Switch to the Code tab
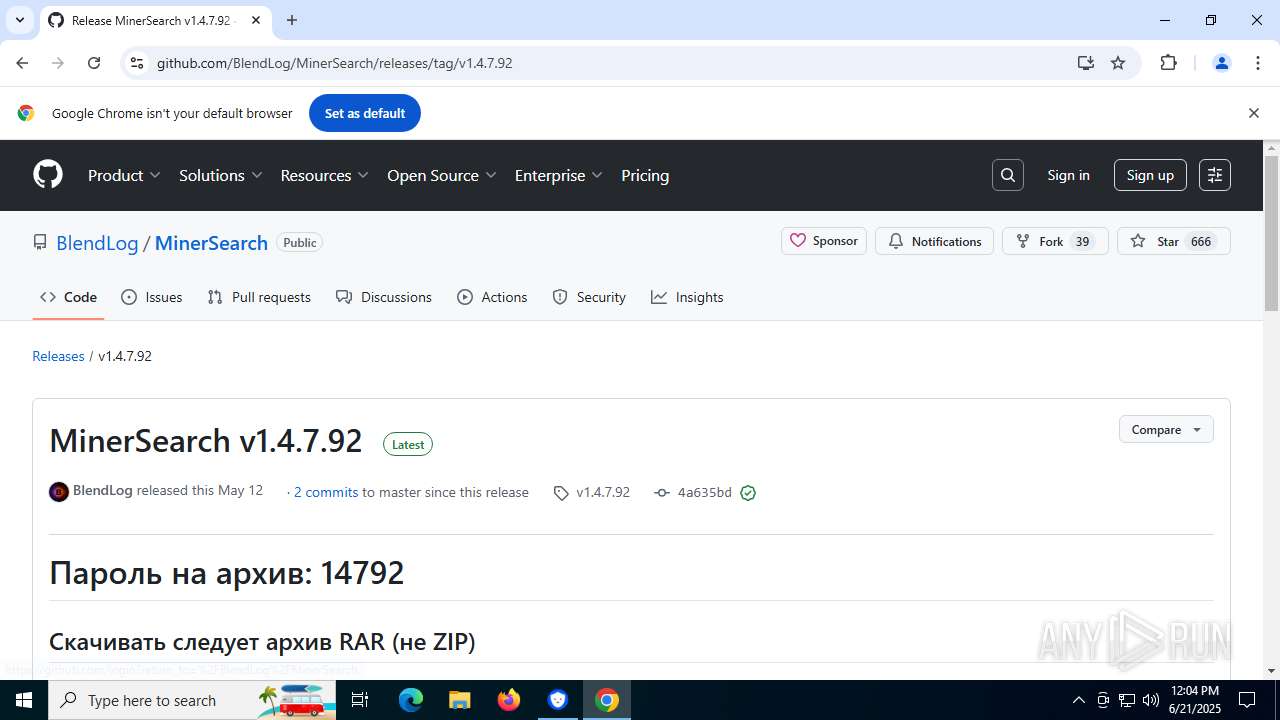1280x720 pixels. click(68, 297)
